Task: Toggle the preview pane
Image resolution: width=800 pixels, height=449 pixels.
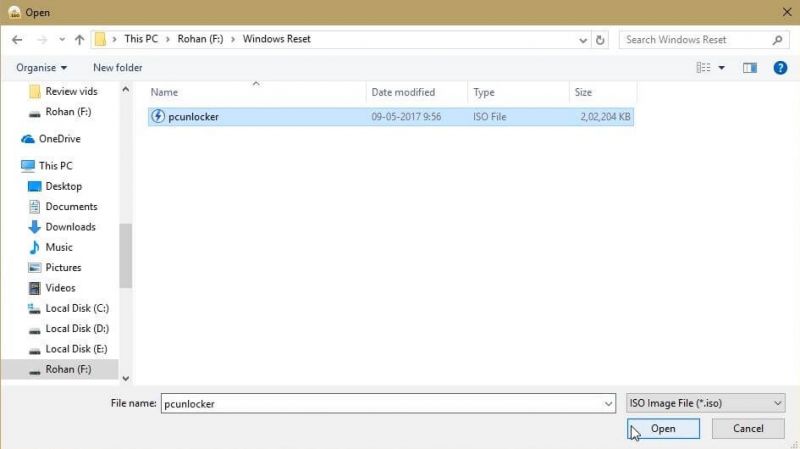Action: coord(749,68)
